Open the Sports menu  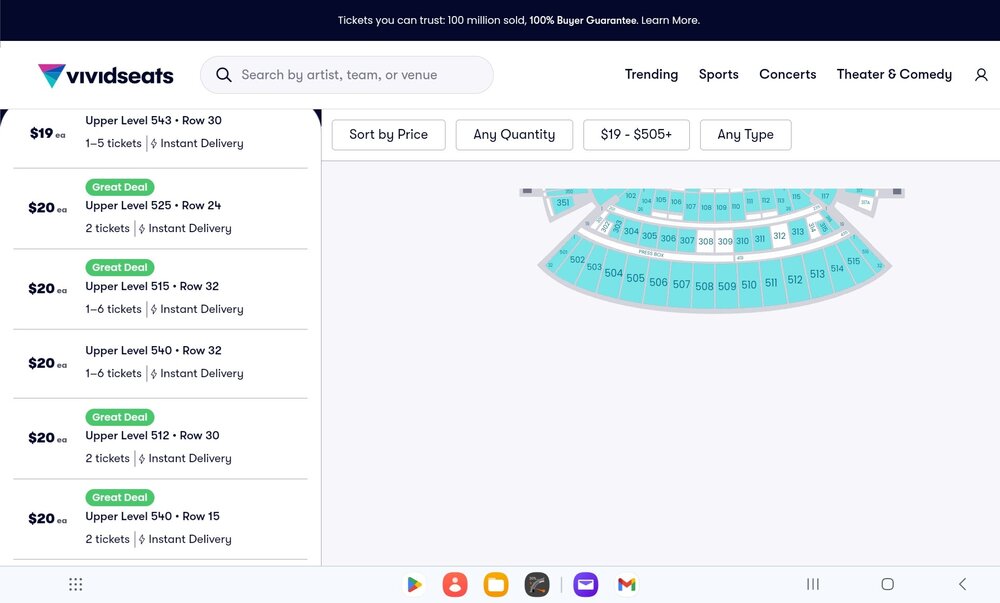tap(718, 75)
